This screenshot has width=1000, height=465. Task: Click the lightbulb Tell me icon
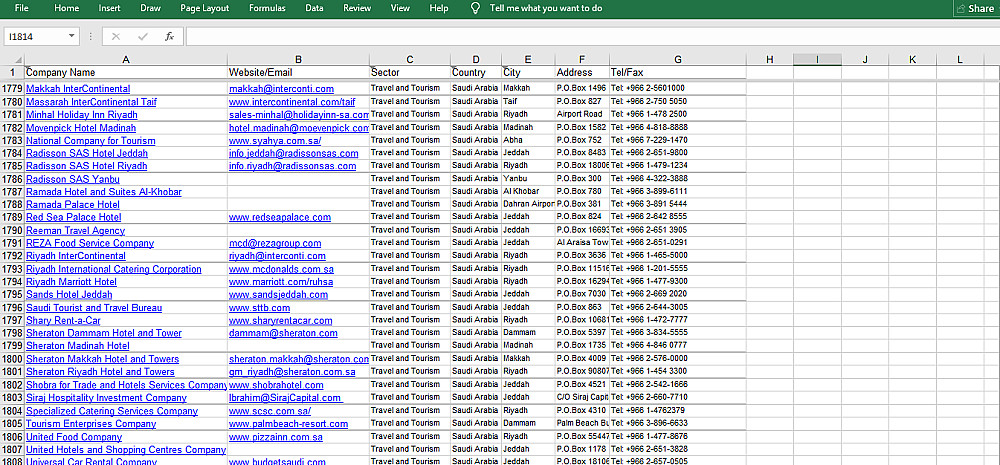tap(475, 8)
